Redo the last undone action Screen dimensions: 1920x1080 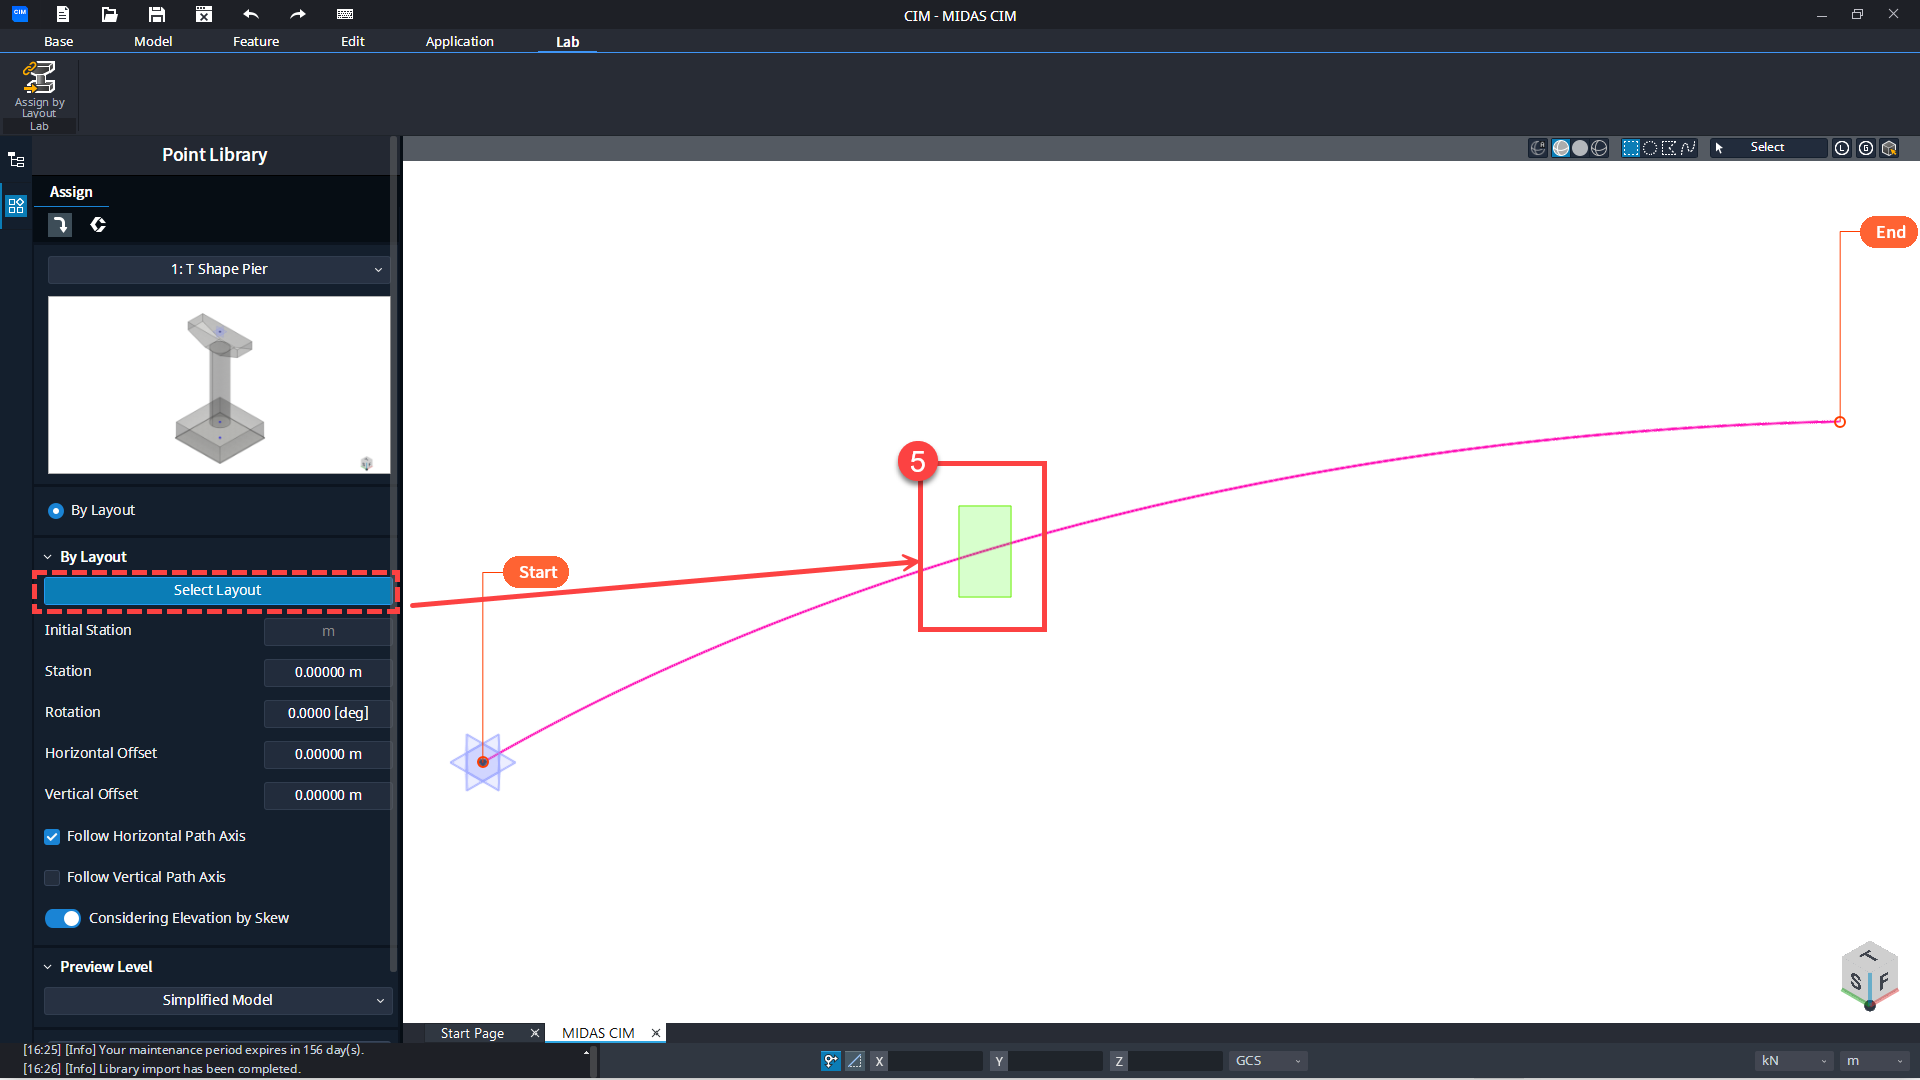coord(298,14)
